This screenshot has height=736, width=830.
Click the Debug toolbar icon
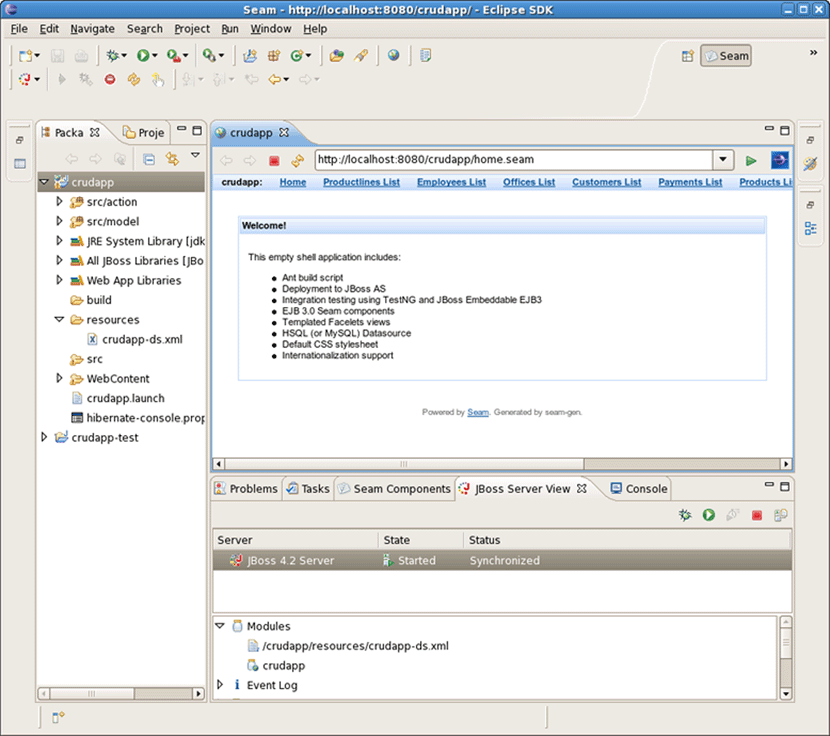113,56
